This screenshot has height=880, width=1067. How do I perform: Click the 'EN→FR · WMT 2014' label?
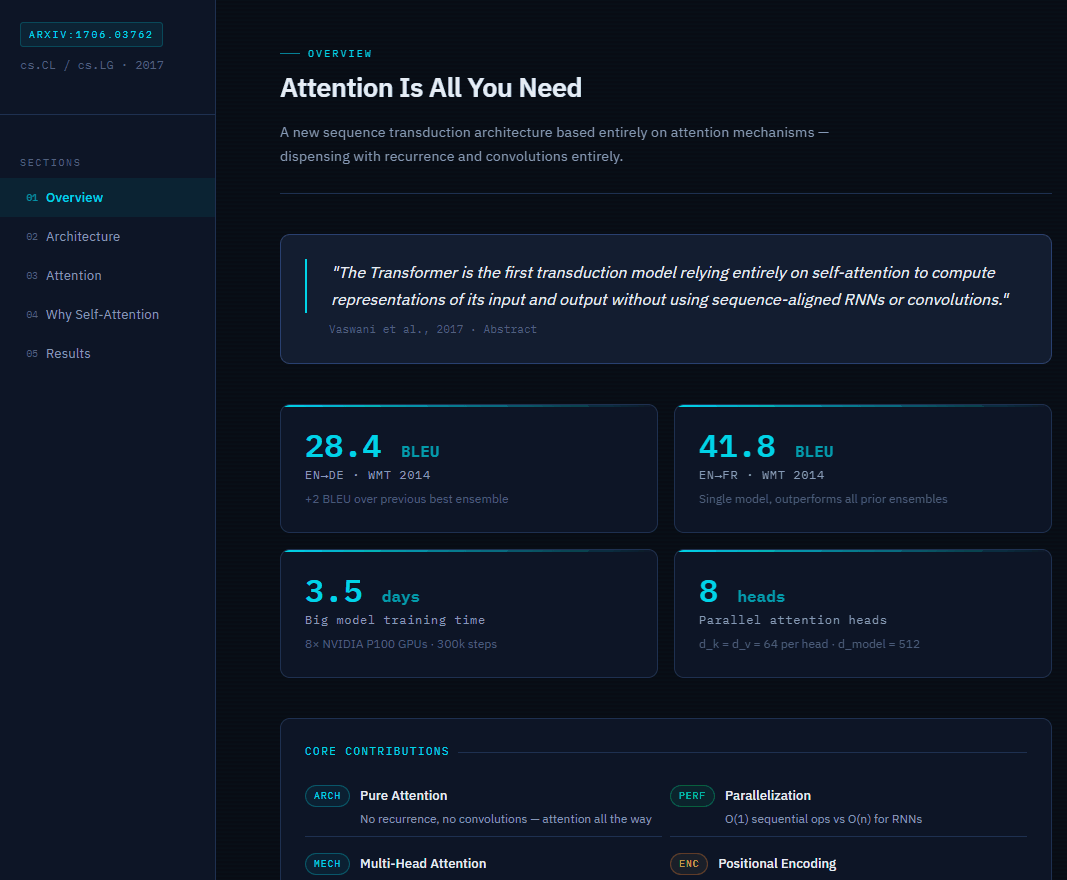761,475
